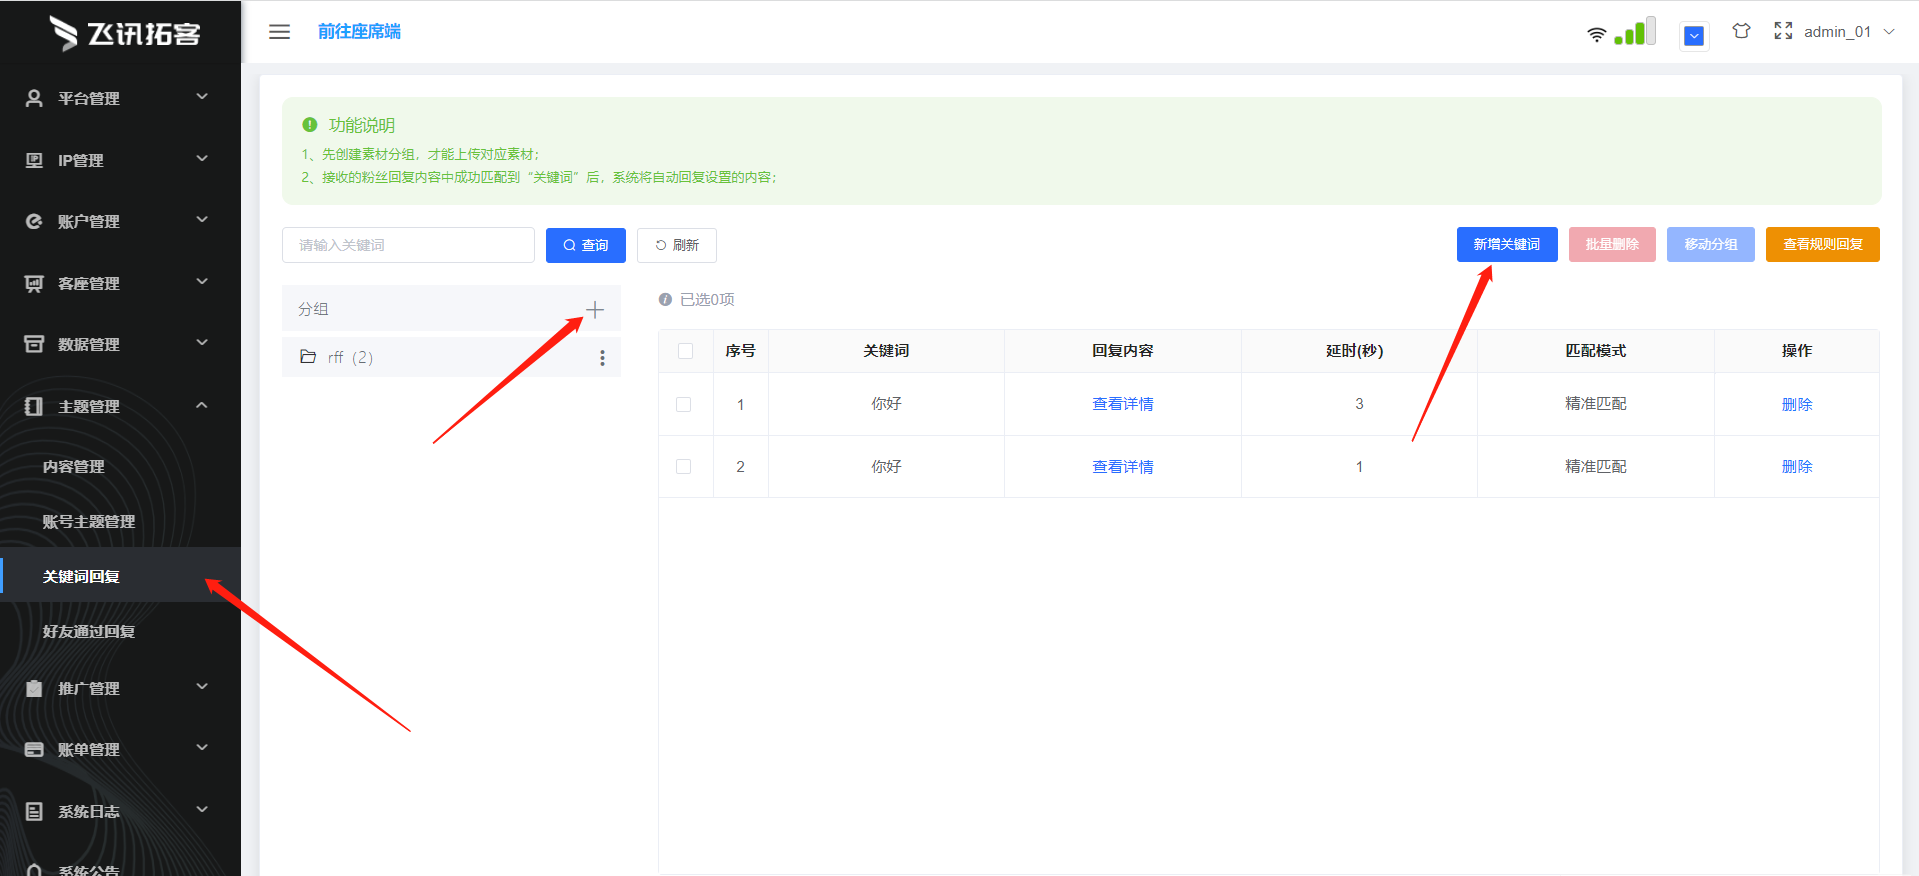Screen dimensions: 1919x876
Task: Expand the 客座管理 menu chevron
Action: (x=202, y=281)
